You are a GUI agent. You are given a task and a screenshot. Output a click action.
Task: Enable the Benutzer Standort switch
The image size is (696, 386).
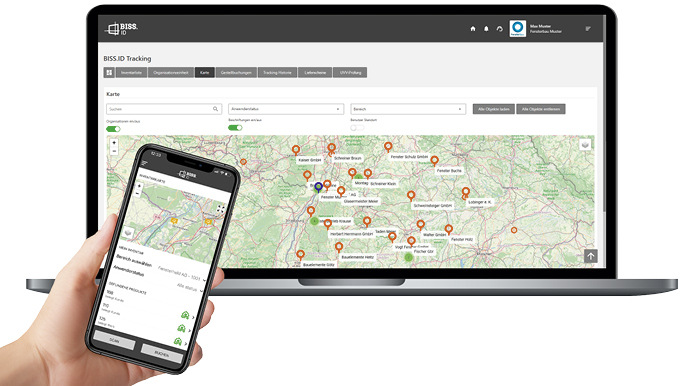point(357,128)
